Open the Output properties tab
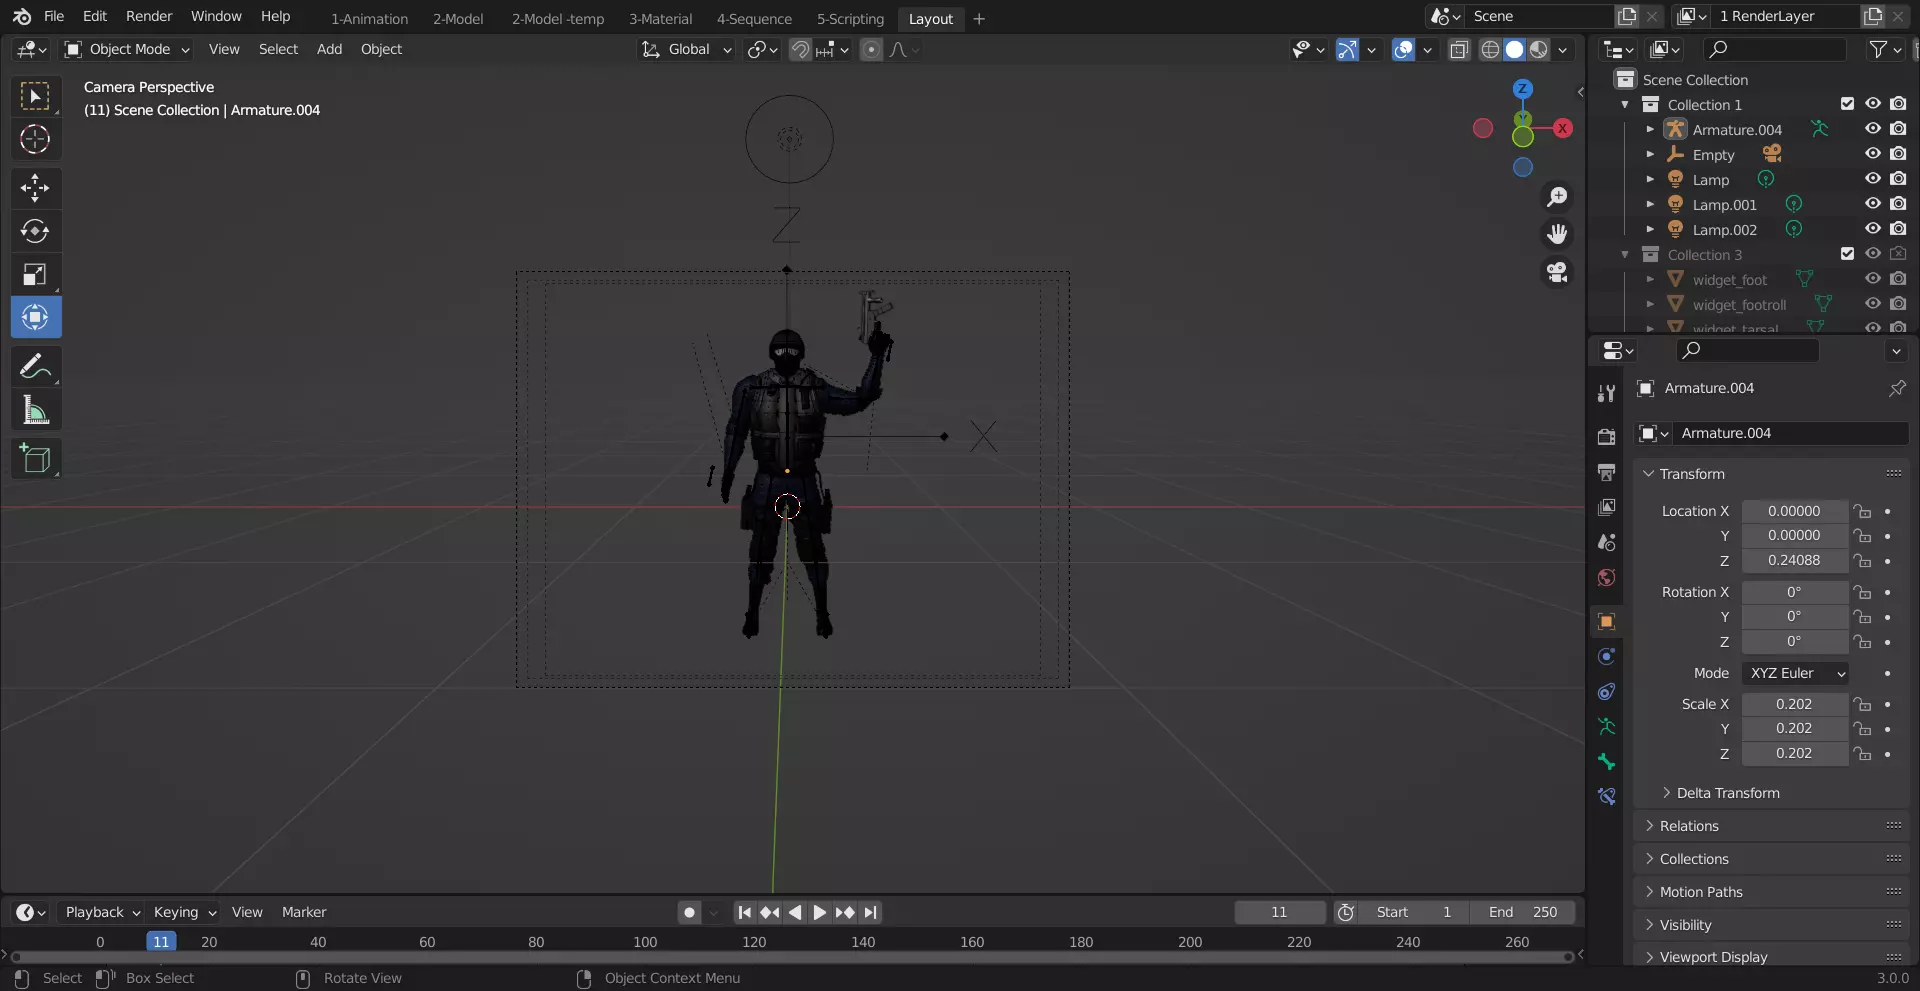This screenshot has height=991, width=1920. pyautogui.click(x=1606, y=472)
